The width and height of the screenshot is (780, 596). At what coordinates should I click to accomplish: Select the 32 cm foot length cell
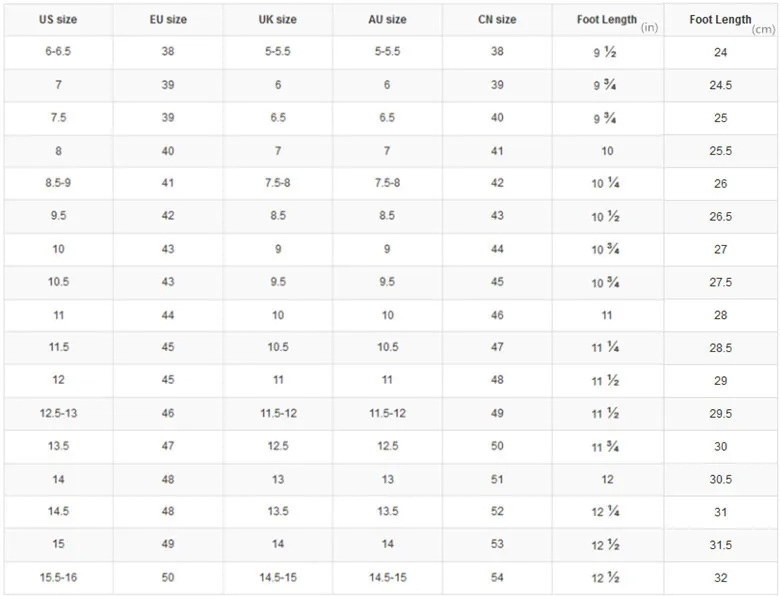[x=721, y=578]
